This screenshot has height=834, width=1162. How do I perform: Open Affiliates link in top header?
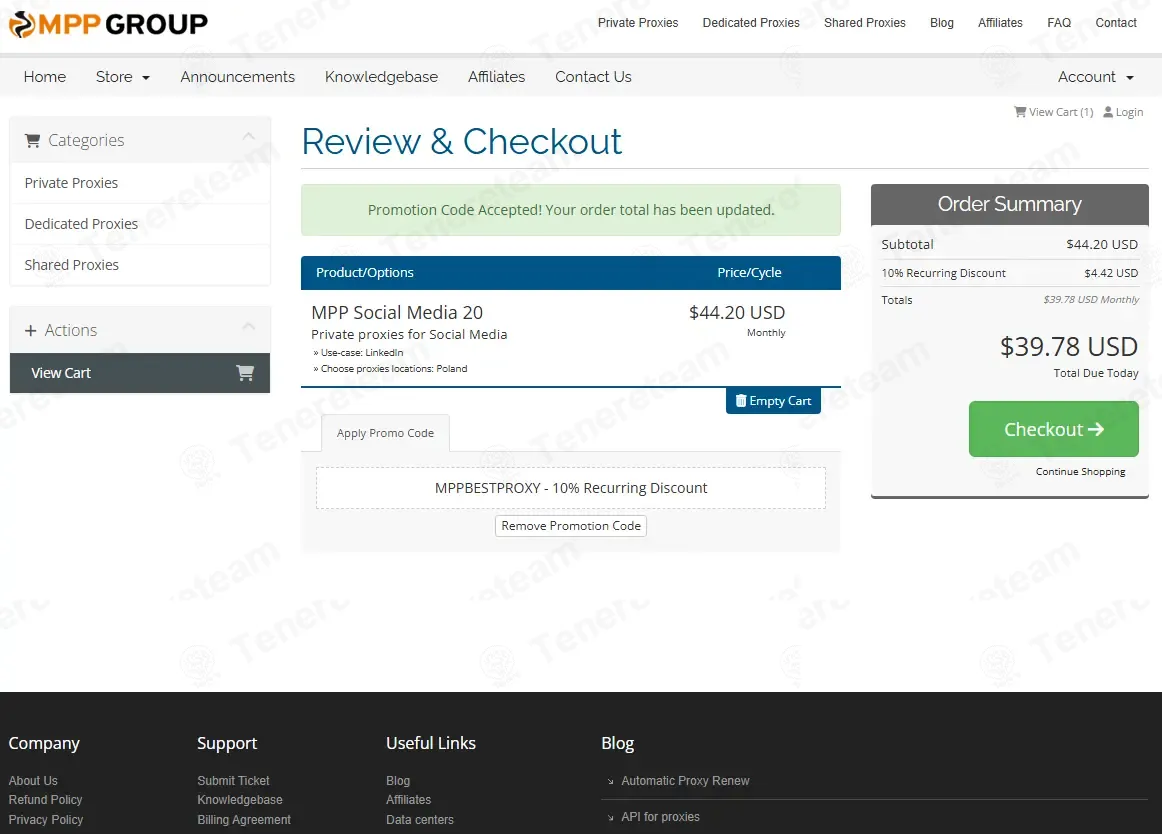pos(1000,23)
